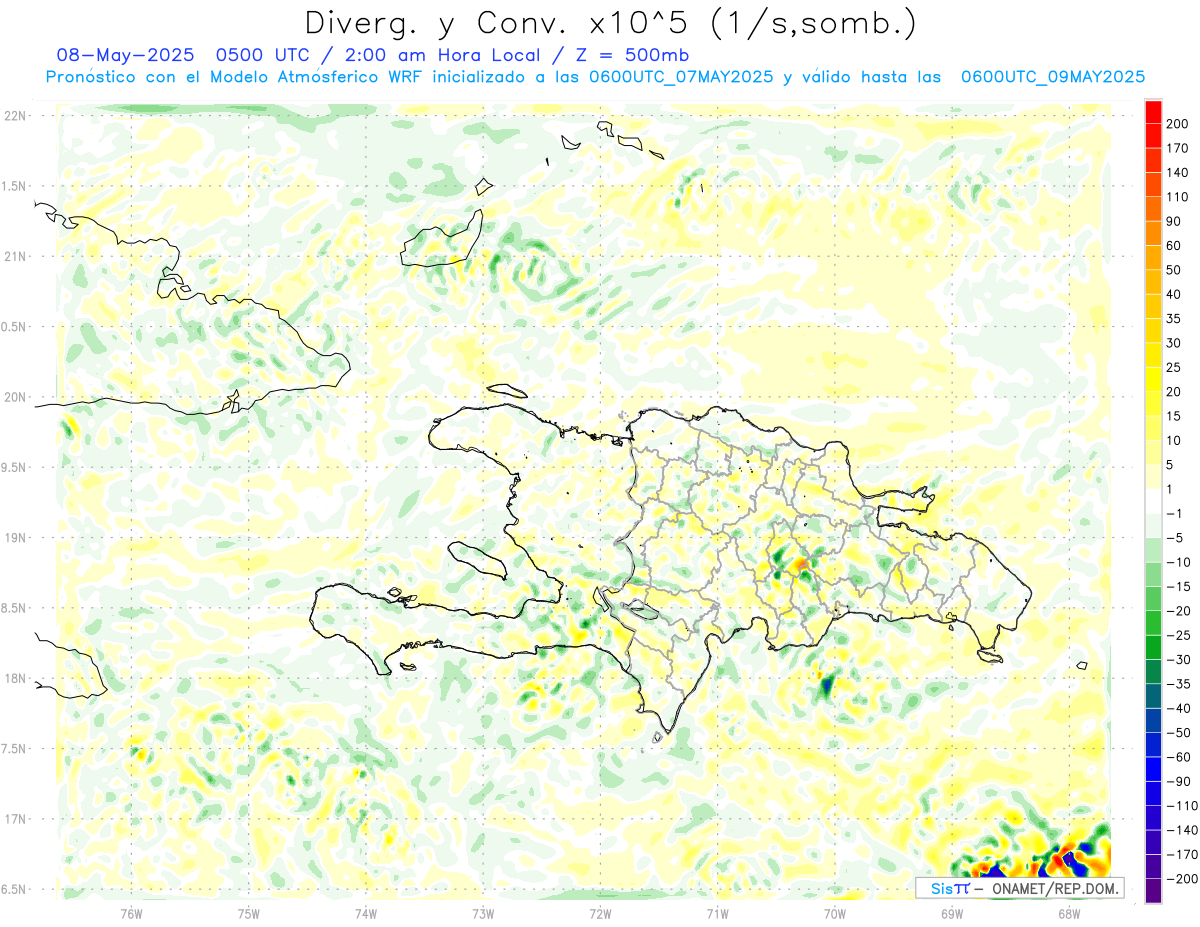Click the '74W' longitude label
The image size is (1200, 927).
pos(366,913)
